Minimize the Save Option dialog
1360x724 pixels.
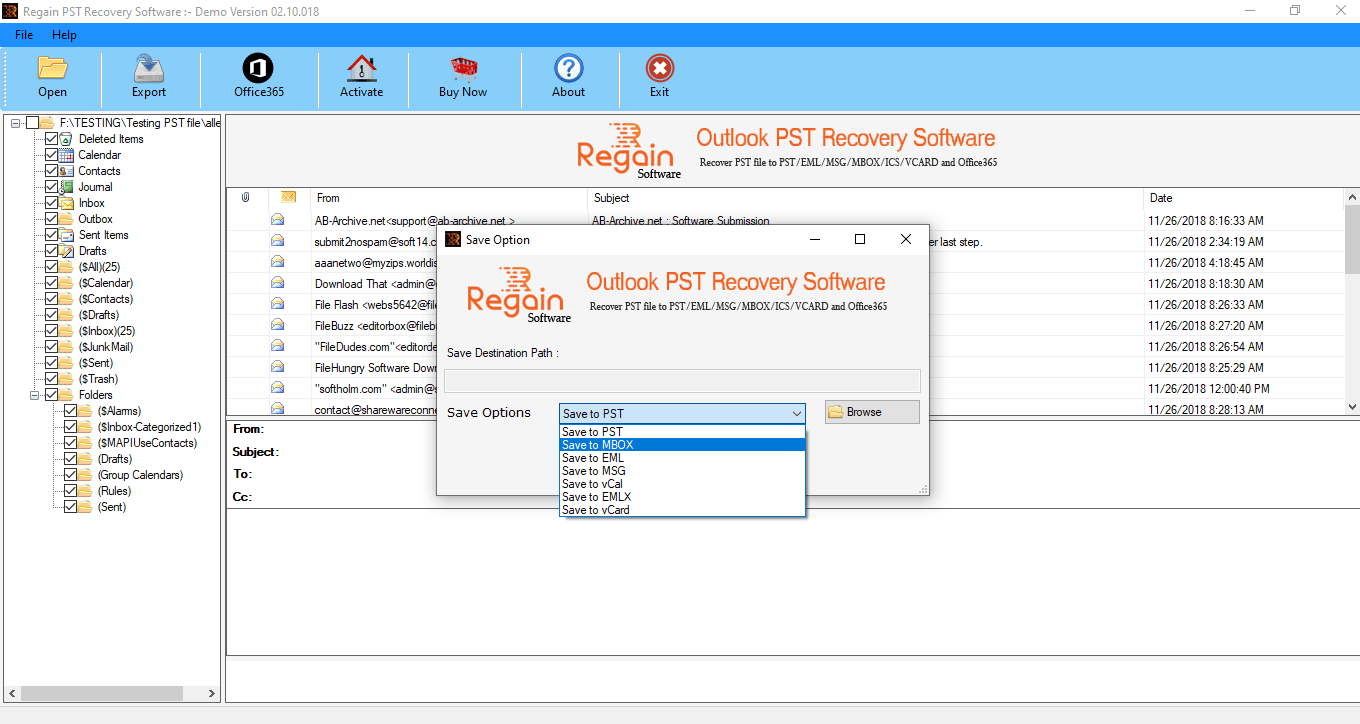[814, 239]
